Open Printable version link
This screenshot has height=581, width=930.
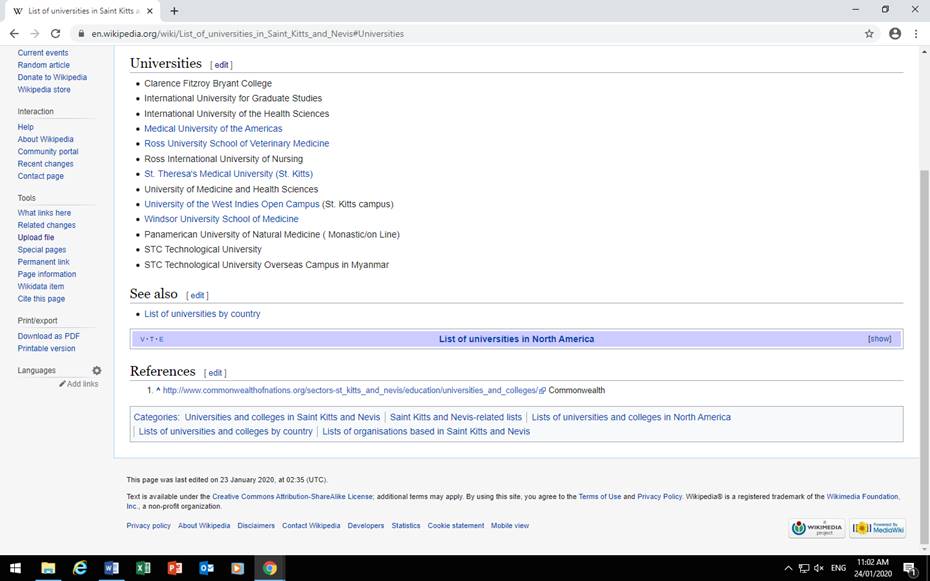pyautogui.click(x=46, y=349)
